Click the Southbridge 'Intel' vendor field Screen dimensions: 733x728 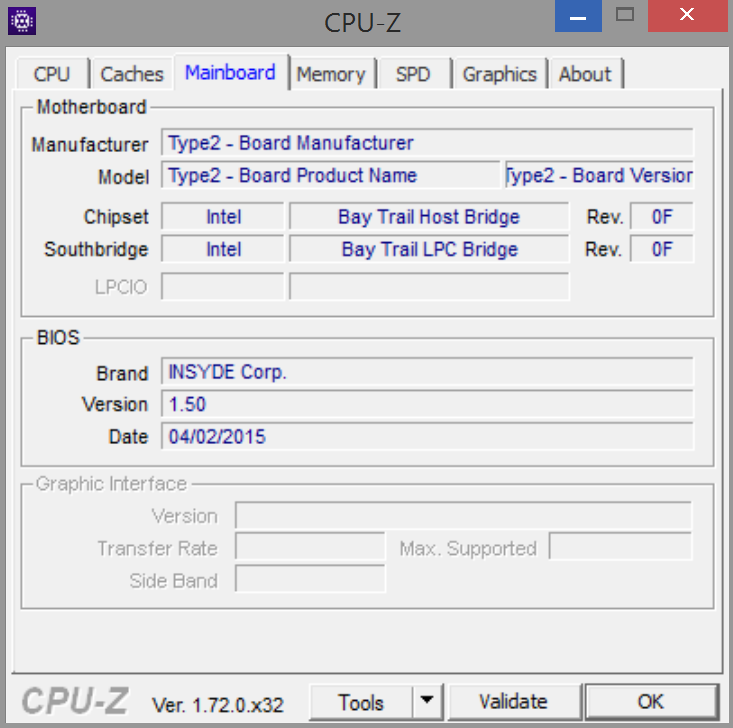(223, 249)
